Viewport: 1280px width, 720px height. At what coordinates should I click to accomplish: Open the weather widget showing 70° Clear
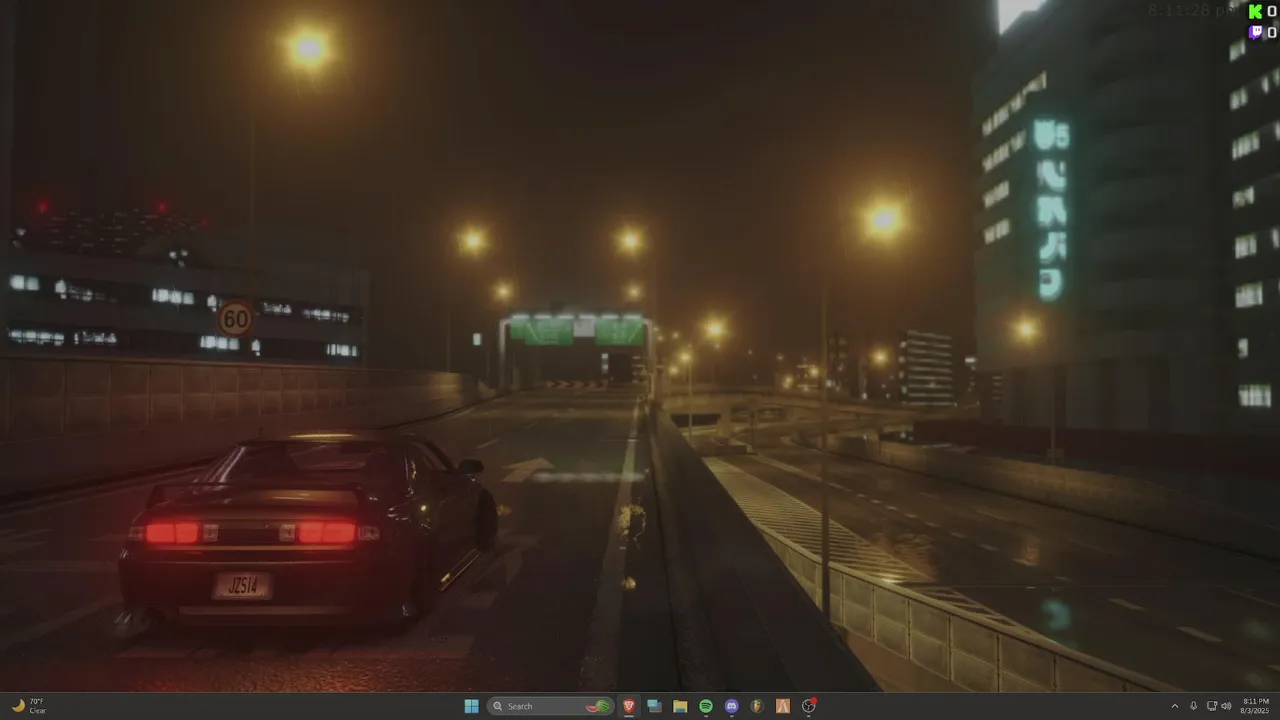29,706
